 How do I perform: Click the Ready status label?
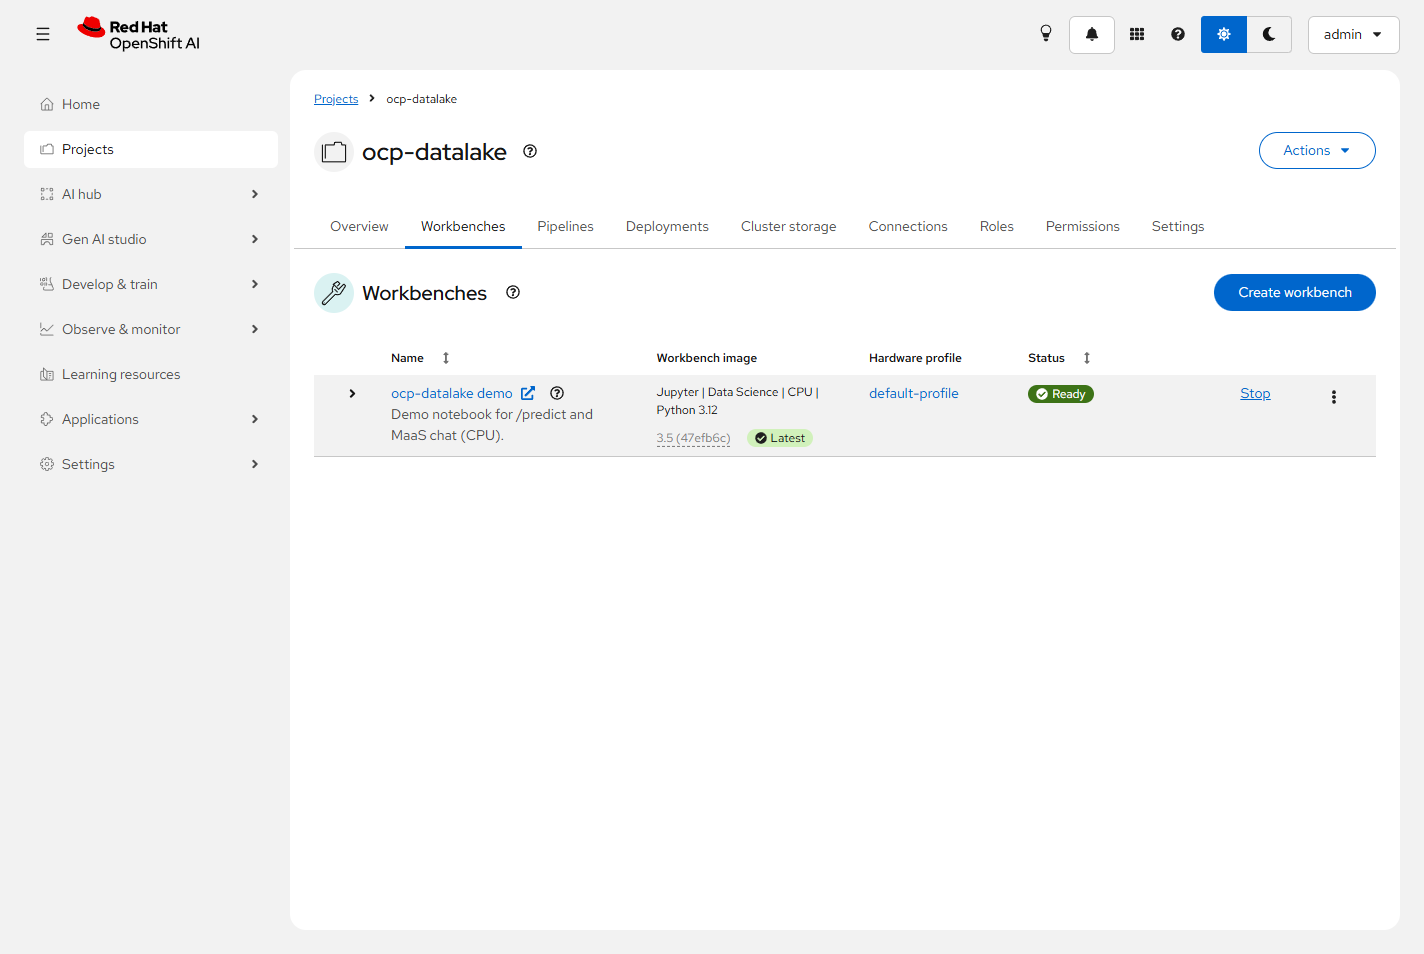pyautogui.click(x=1061, y=394)
